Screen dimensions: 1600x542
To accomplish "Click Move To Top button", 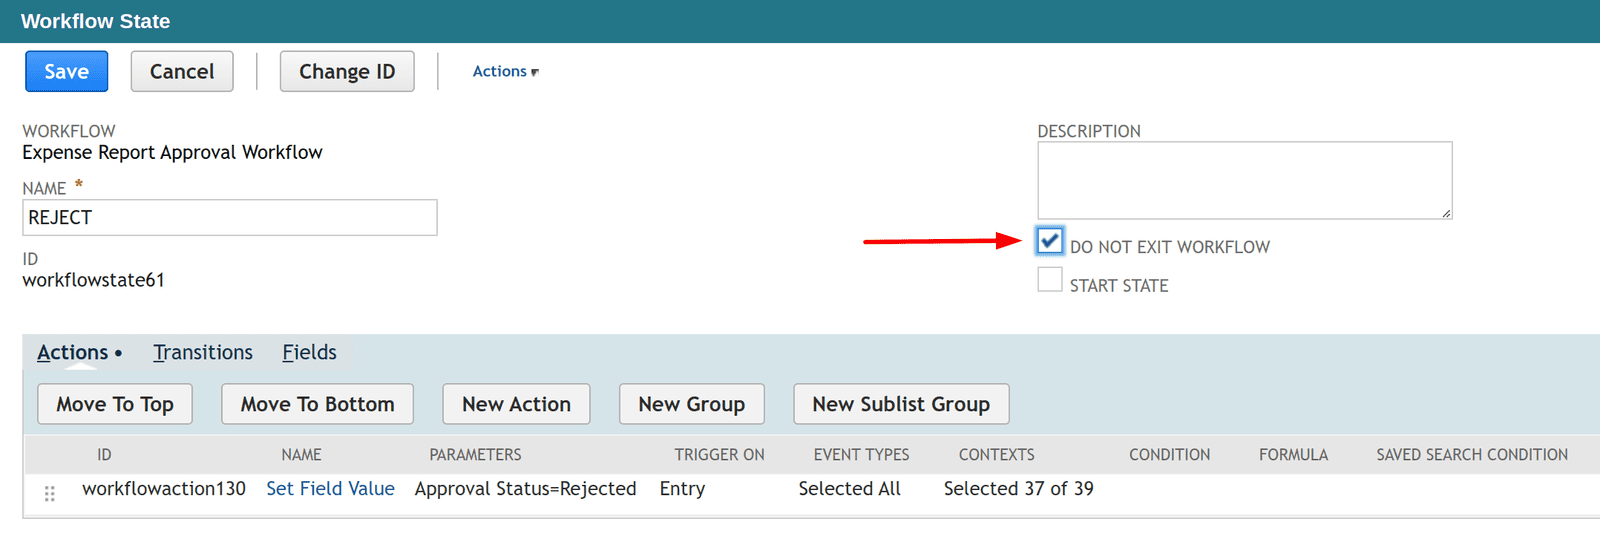I will point(115,404).
